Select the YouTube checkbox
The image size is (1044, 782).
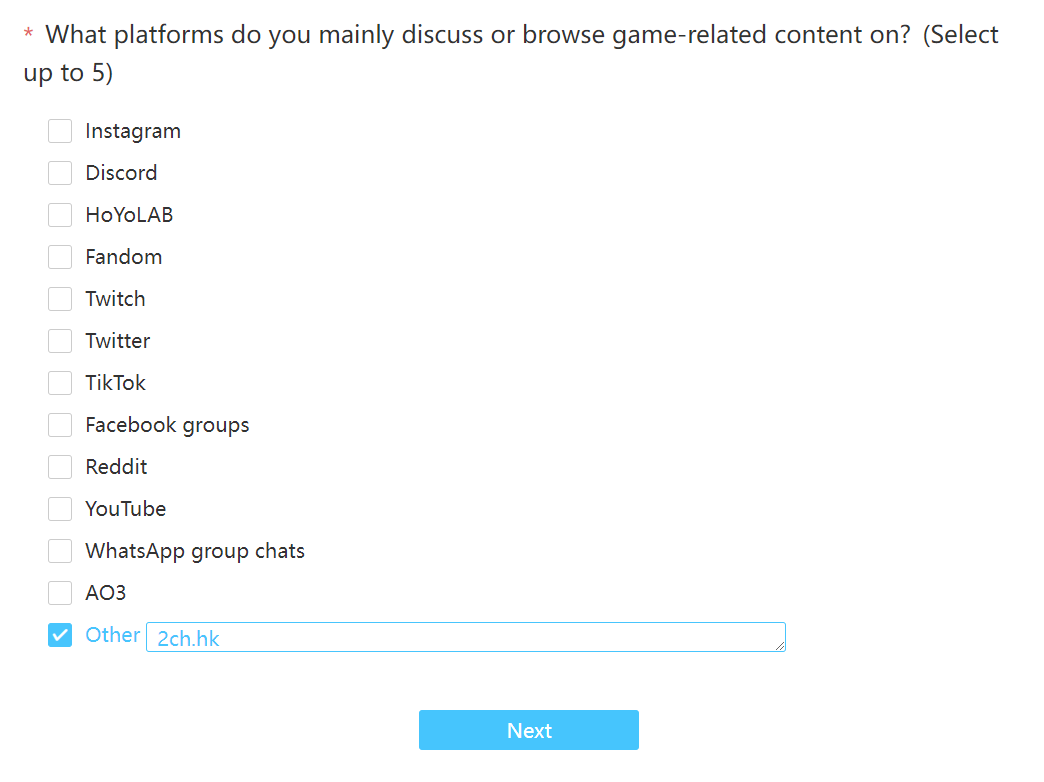60,509
